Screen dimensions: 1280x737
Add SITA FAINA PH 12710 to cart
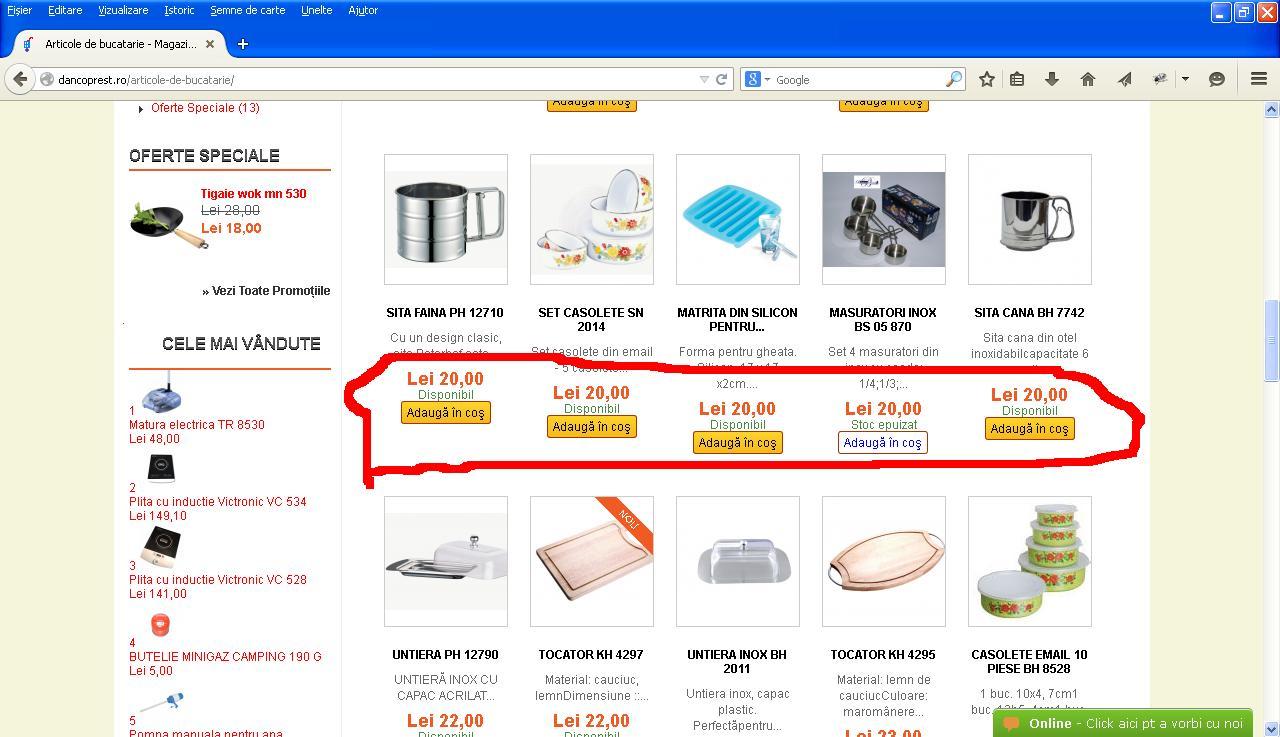pos(446,413)
